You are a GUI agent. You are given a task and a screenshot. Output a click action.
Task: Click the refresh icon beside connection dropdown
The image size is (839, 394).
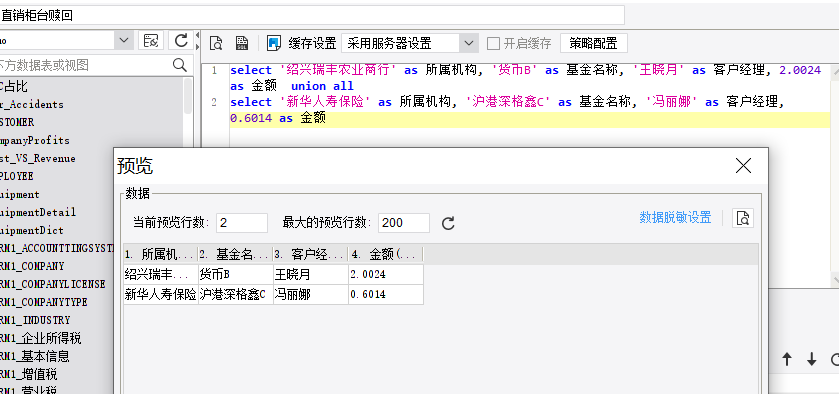181,40
